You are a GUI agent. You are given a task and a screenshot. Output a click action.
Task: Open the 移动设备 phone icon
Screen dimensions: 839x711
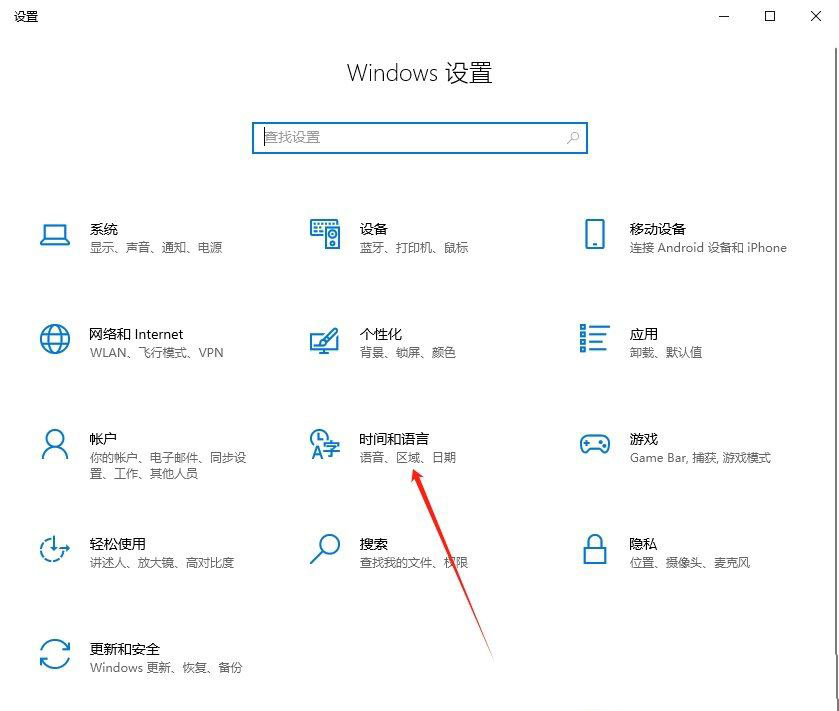(594, 234)
